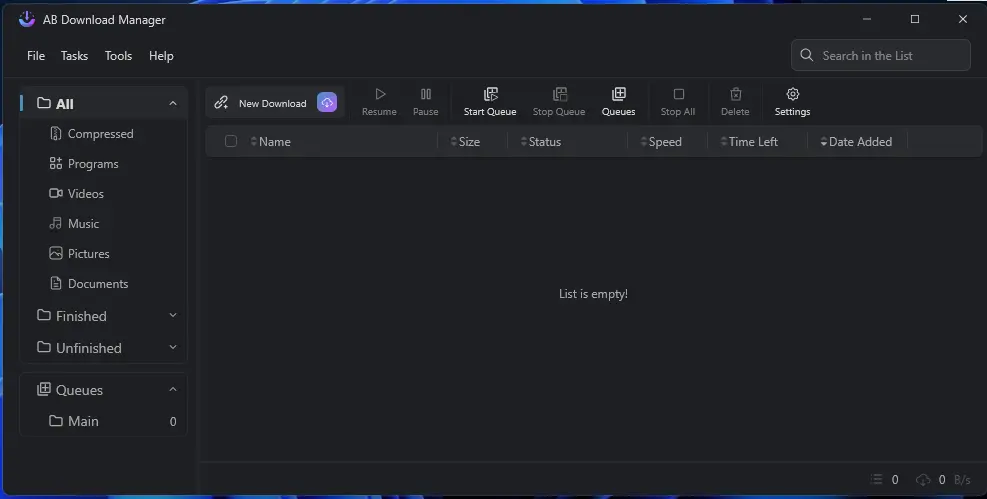Close the AB Download Manager window

tap(962, 20)
